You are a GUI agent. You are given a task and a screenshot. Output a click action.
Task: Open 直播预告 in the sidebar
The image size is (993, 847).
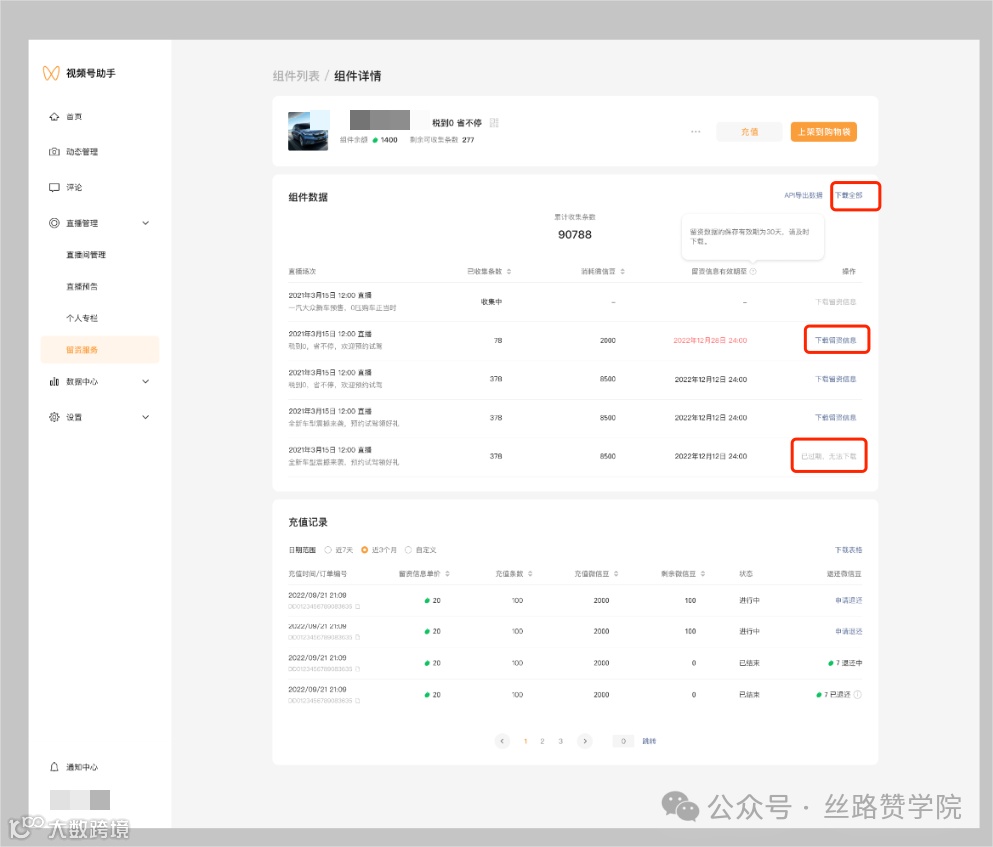[82, 286]
